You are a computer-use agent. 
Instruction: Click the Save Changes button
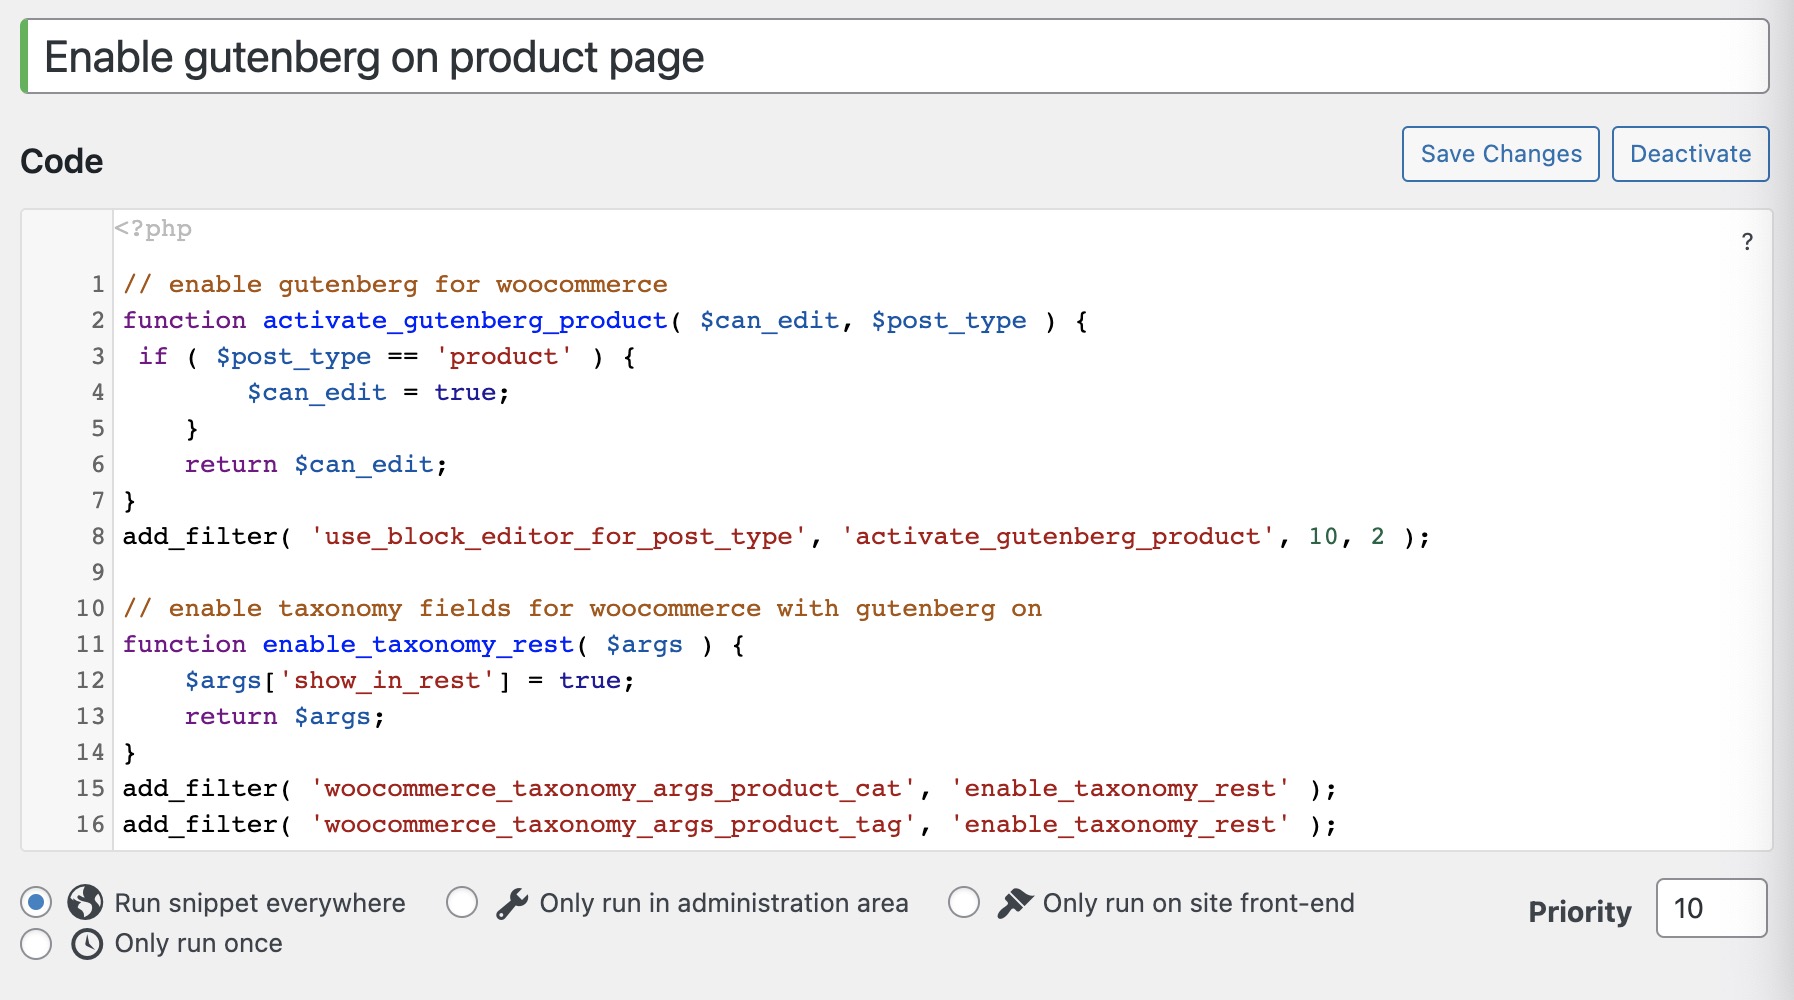(1500, 153)
